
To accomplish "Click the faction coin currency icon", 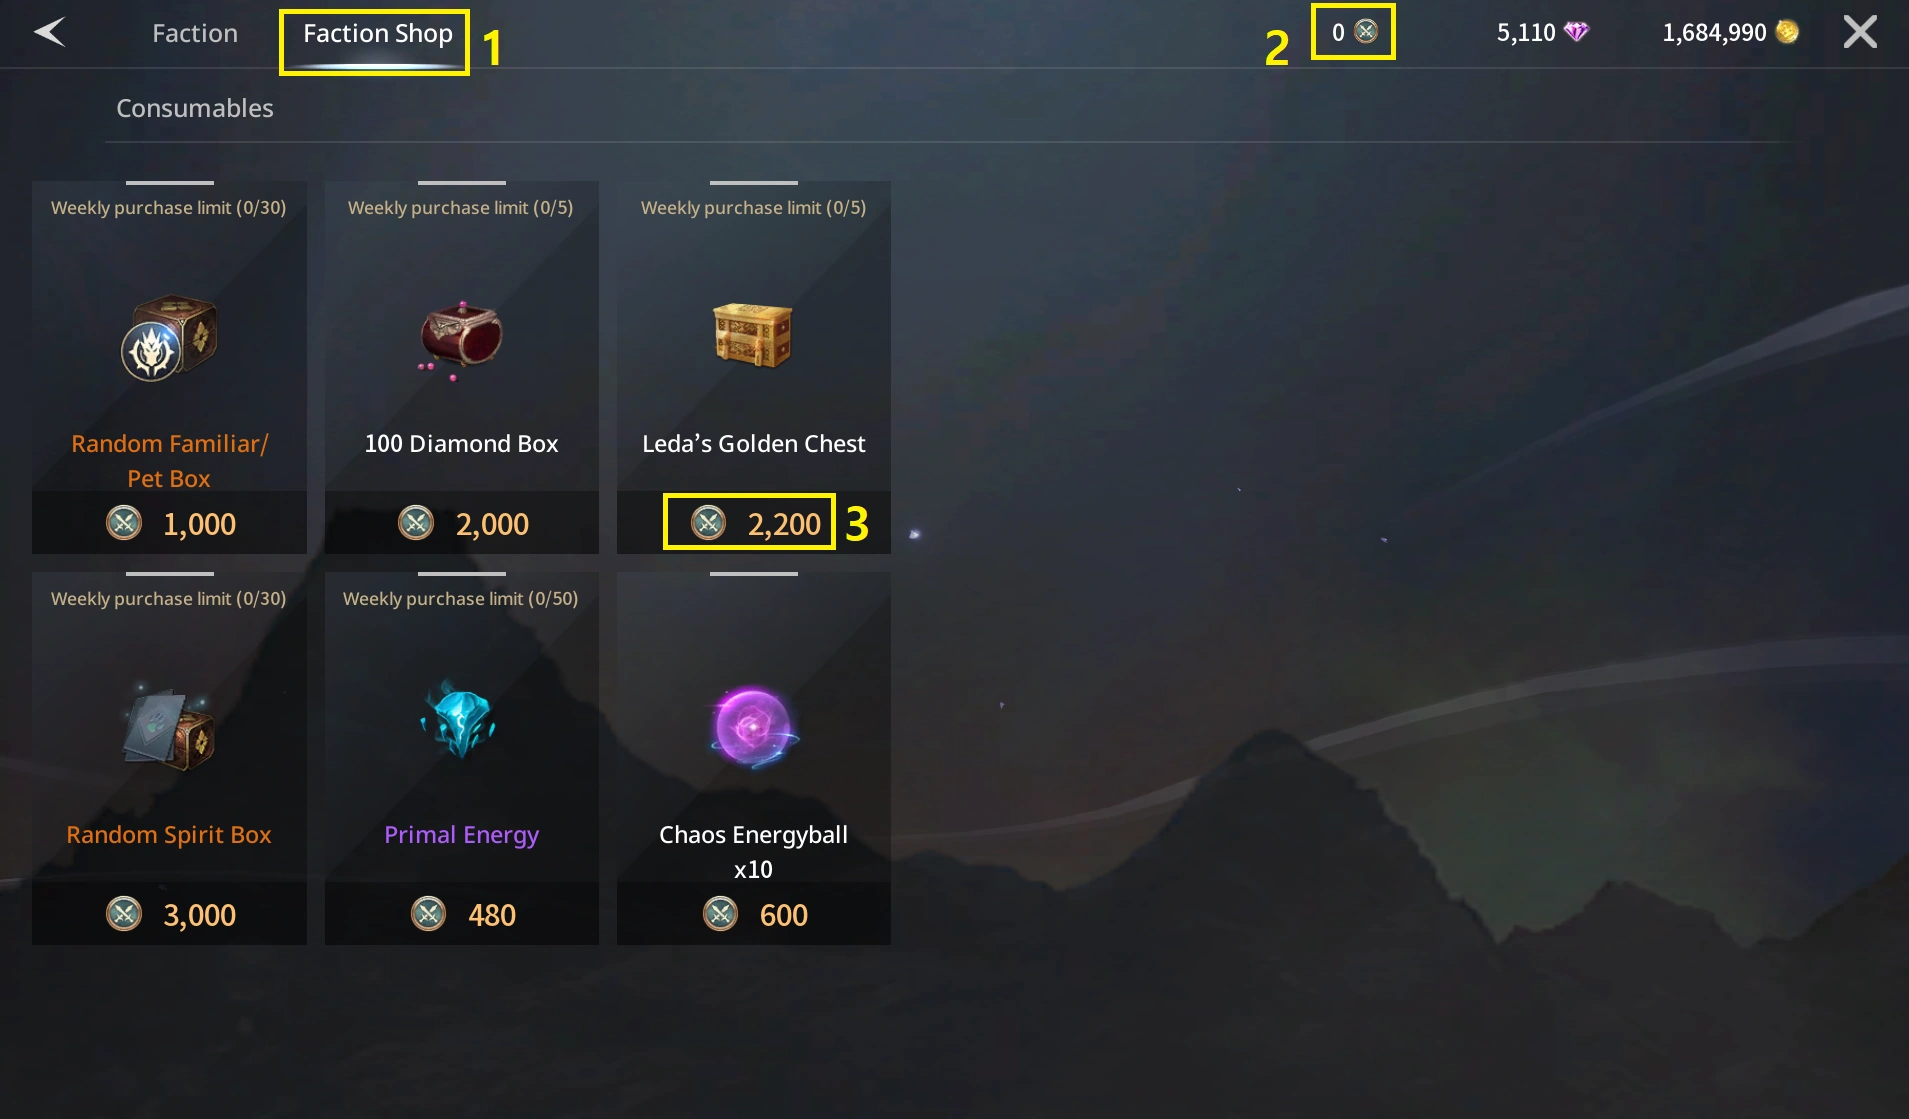I will [1366, 31].
